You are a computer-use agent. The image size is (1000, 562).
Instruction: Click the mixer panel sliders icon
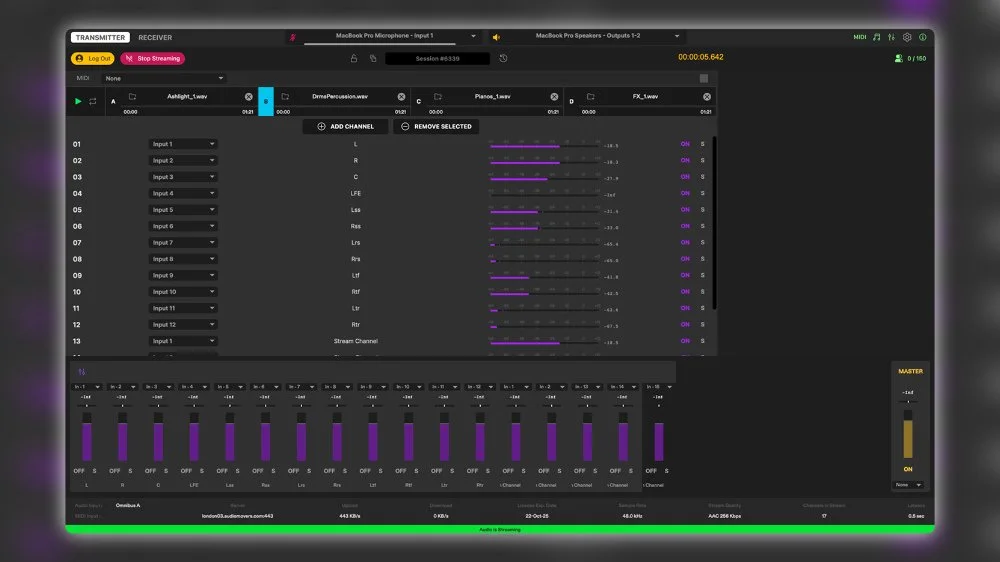point(82,372)
